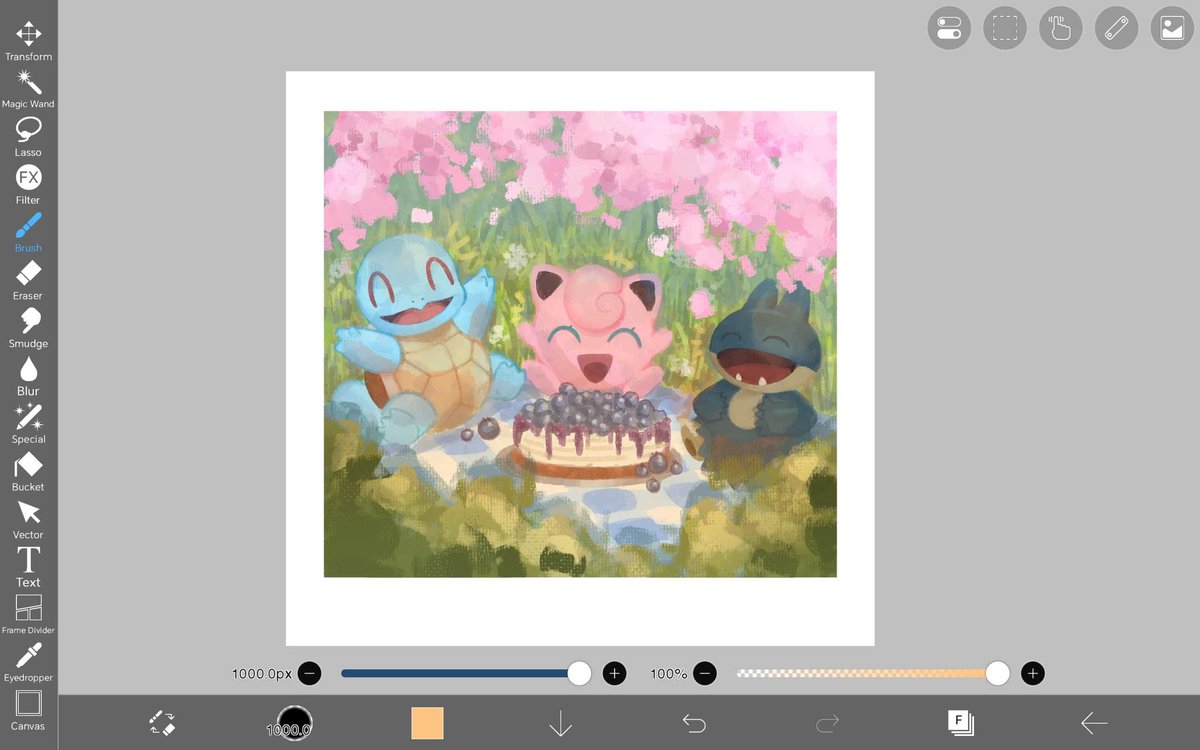Select the Vector tool

point(28,519)
